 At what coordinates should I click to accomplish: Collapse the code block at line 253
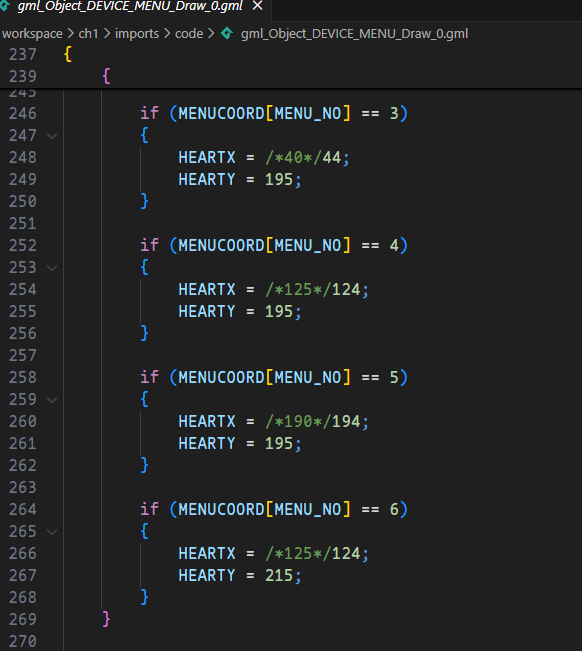52,268
